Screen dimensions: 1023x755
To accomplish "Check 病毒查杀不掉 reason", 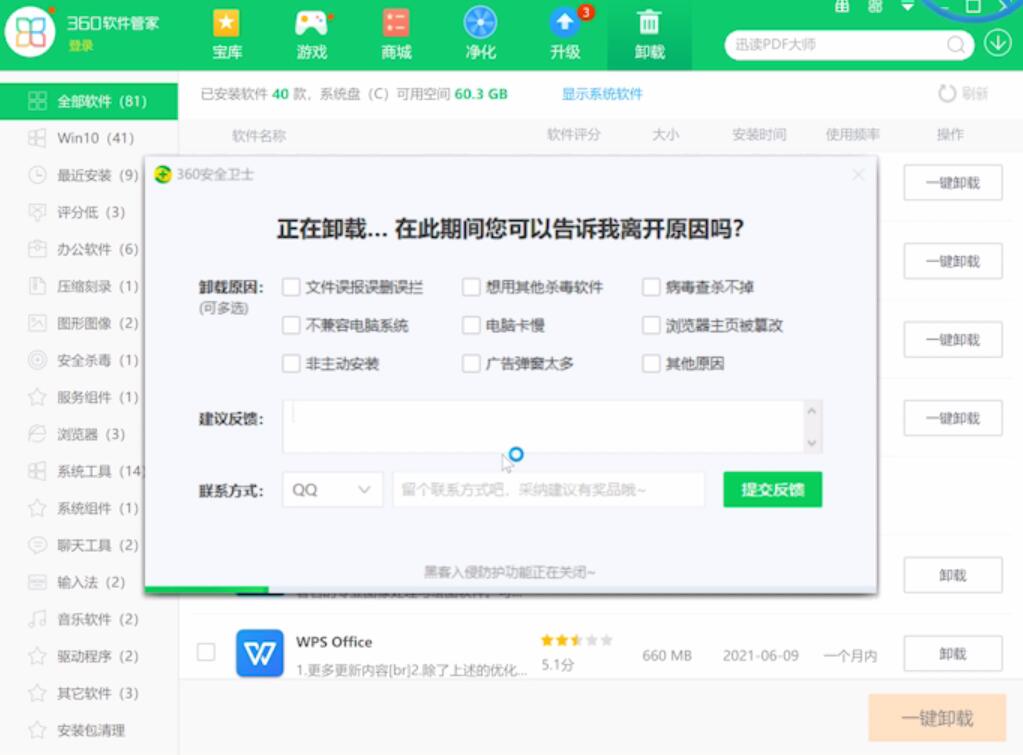I will (651, 287).
